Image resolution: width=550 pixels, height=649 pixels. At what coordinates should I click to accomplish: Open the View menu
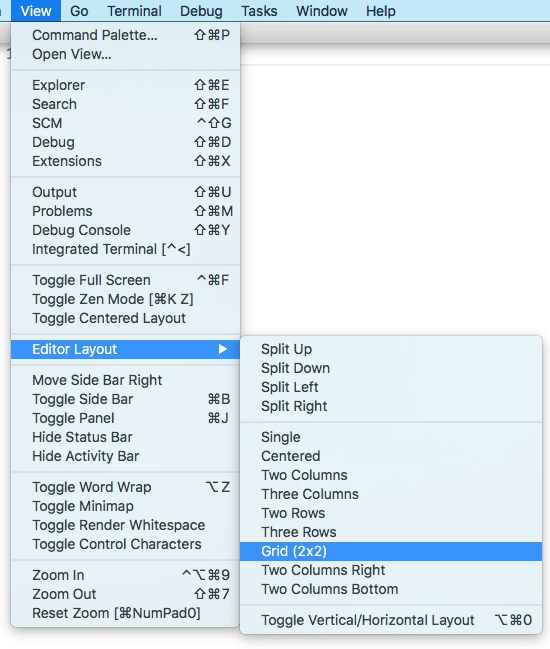point(36,11)
